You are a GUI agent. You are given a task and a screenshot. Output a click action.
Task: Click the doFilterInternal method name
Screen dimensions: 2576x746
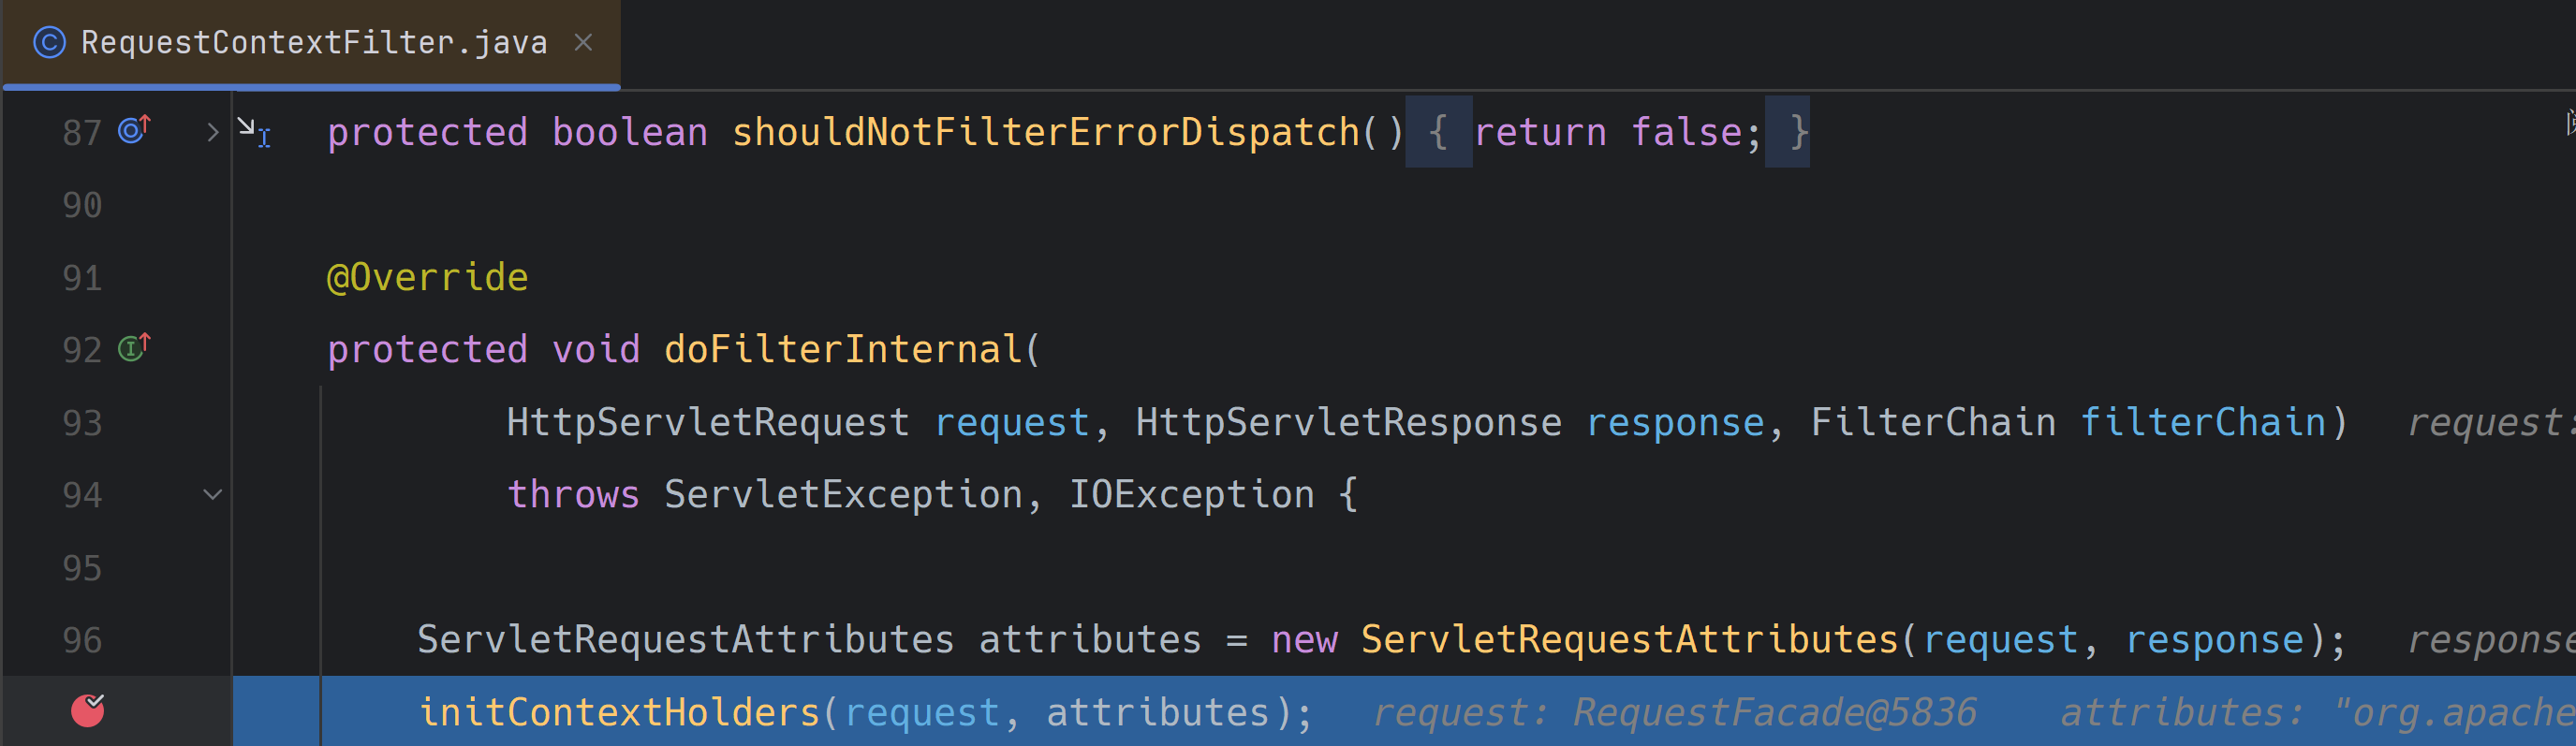click(x=842, y=349)
